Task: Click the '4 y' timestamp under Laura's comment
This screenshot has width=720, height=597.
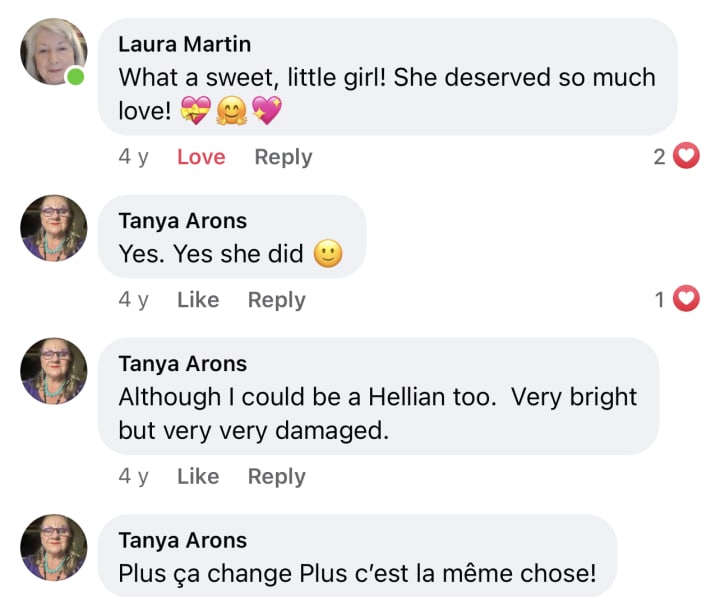Action: pos(133,157)
